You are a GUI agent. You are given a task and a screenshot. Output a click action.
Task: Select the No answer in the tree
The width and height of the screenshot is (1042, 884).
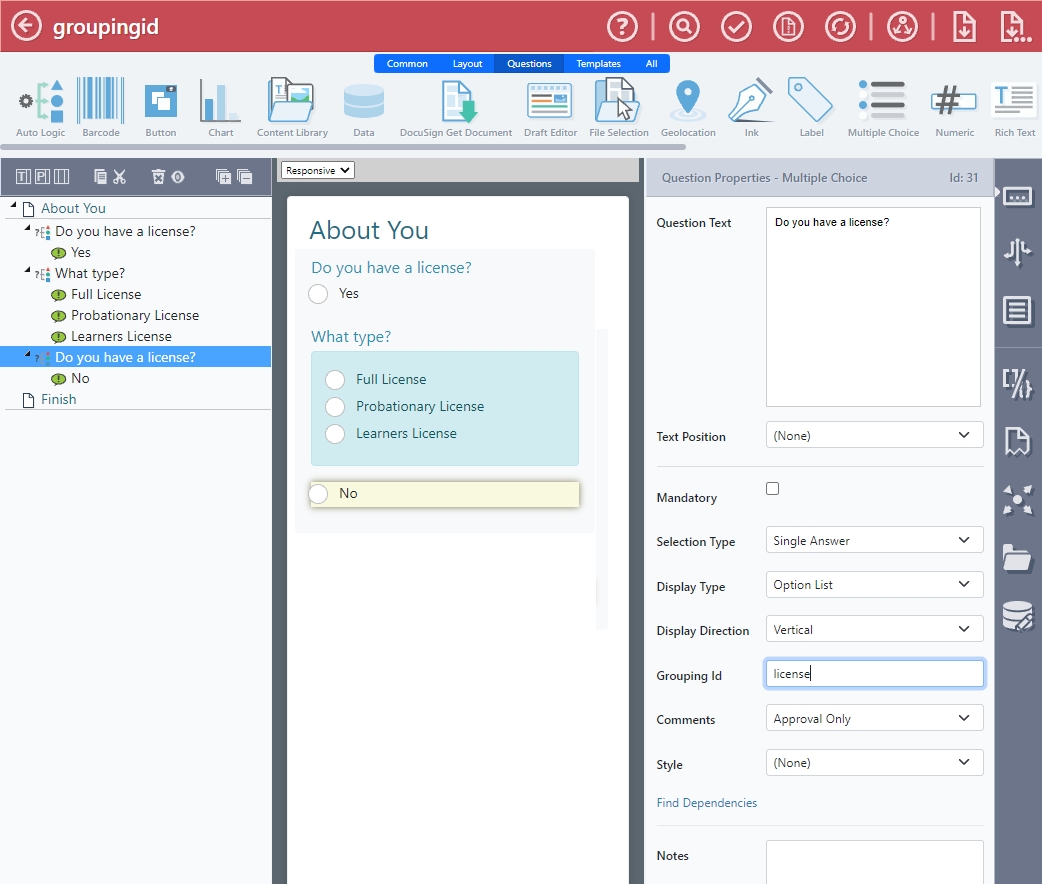pos(80,378)
